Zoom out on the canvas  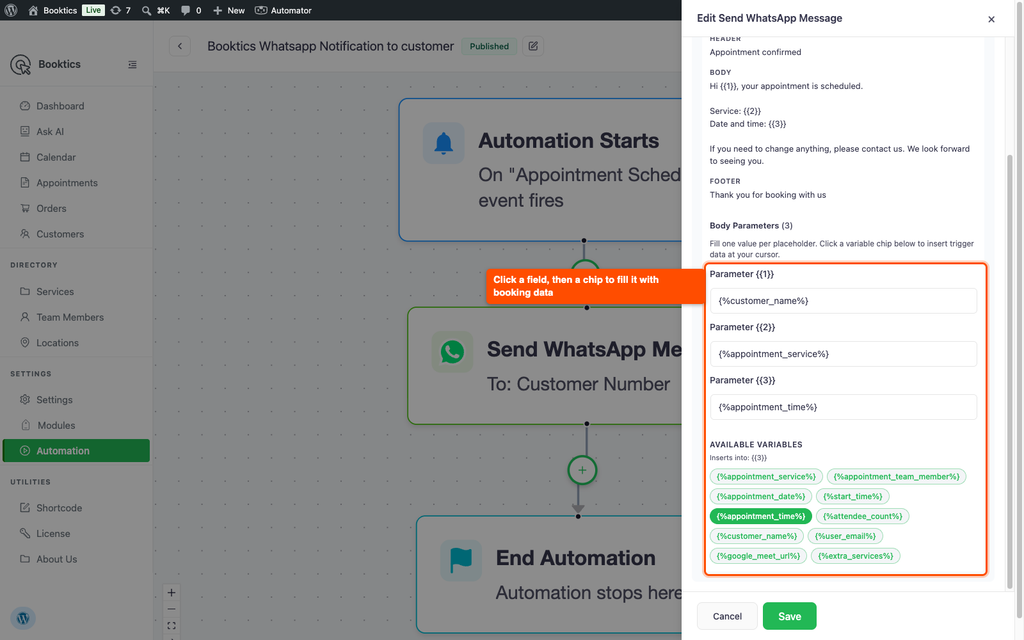[171, 609]
